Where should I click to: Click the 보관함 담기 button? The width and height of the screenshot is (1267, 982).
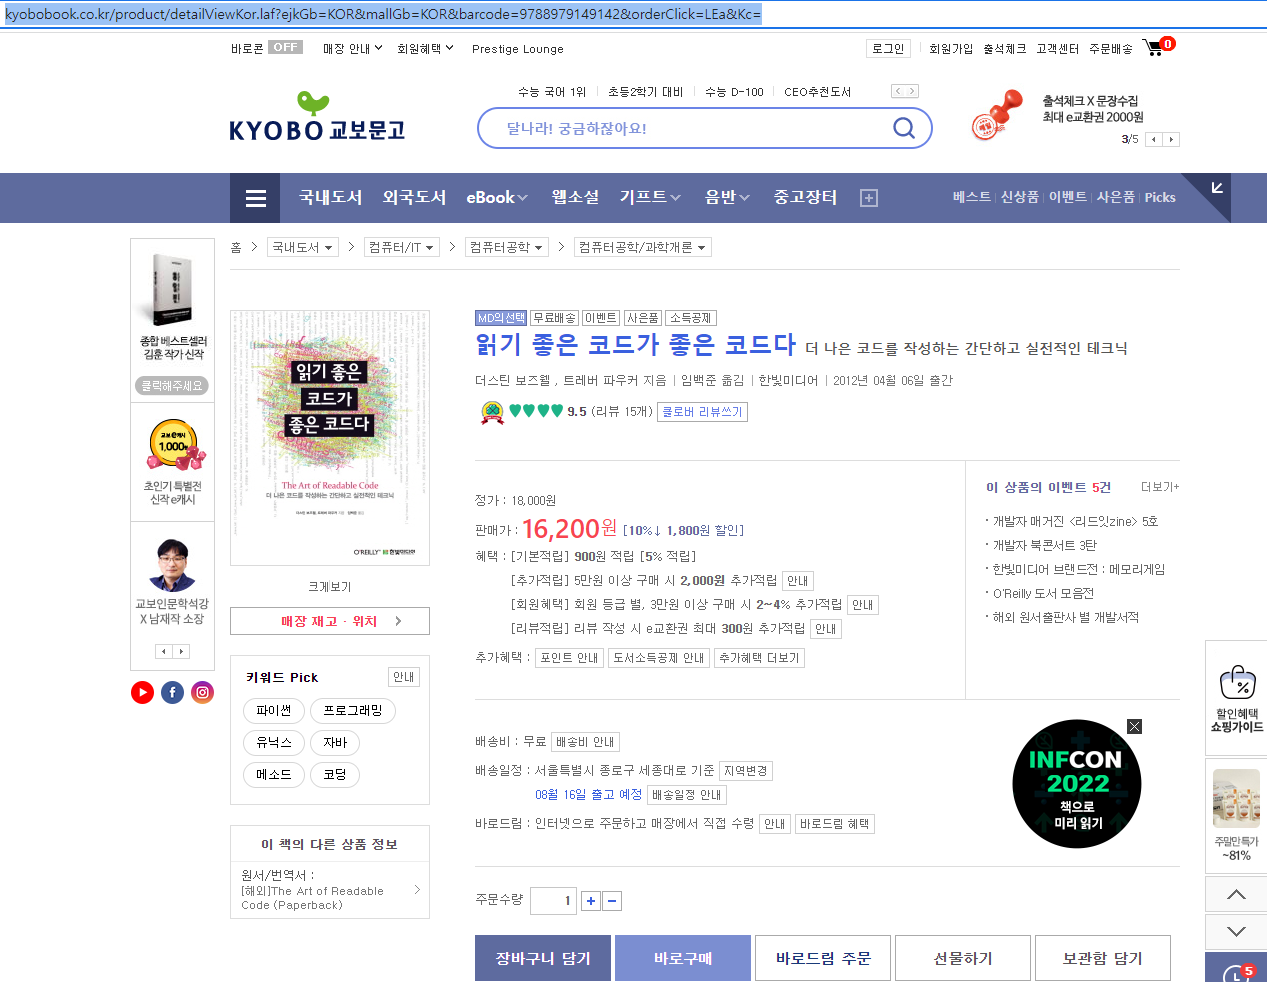1103,958
